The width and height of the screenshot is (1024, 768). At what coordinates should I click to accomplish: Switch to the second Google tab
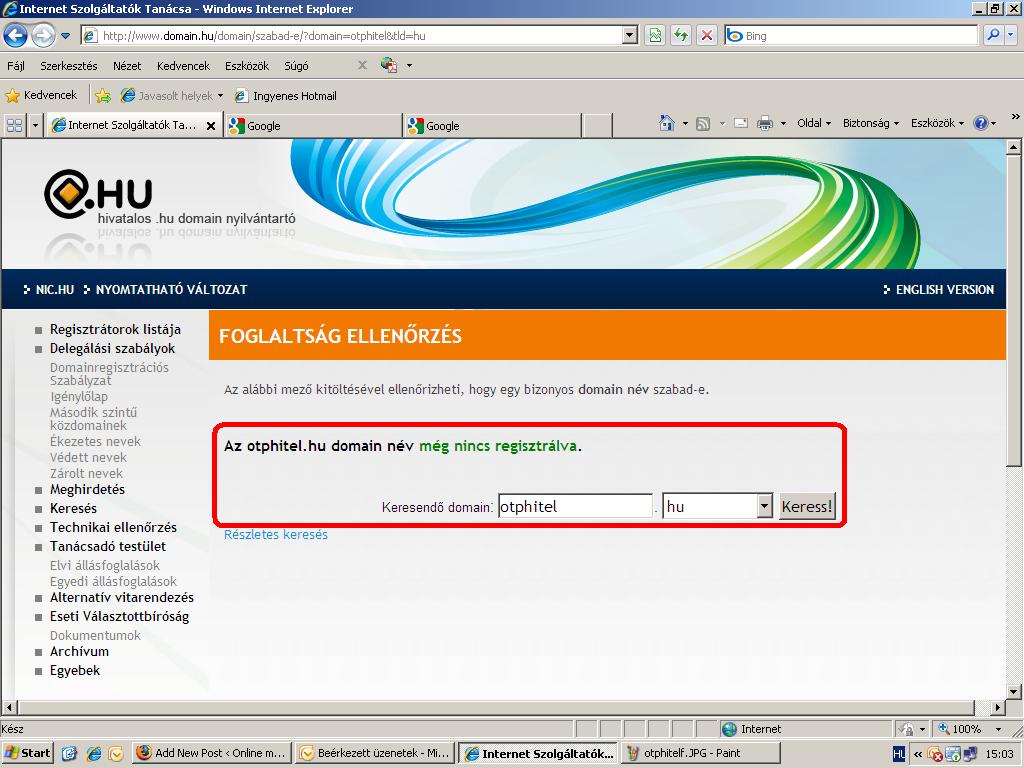pos(490,126)
